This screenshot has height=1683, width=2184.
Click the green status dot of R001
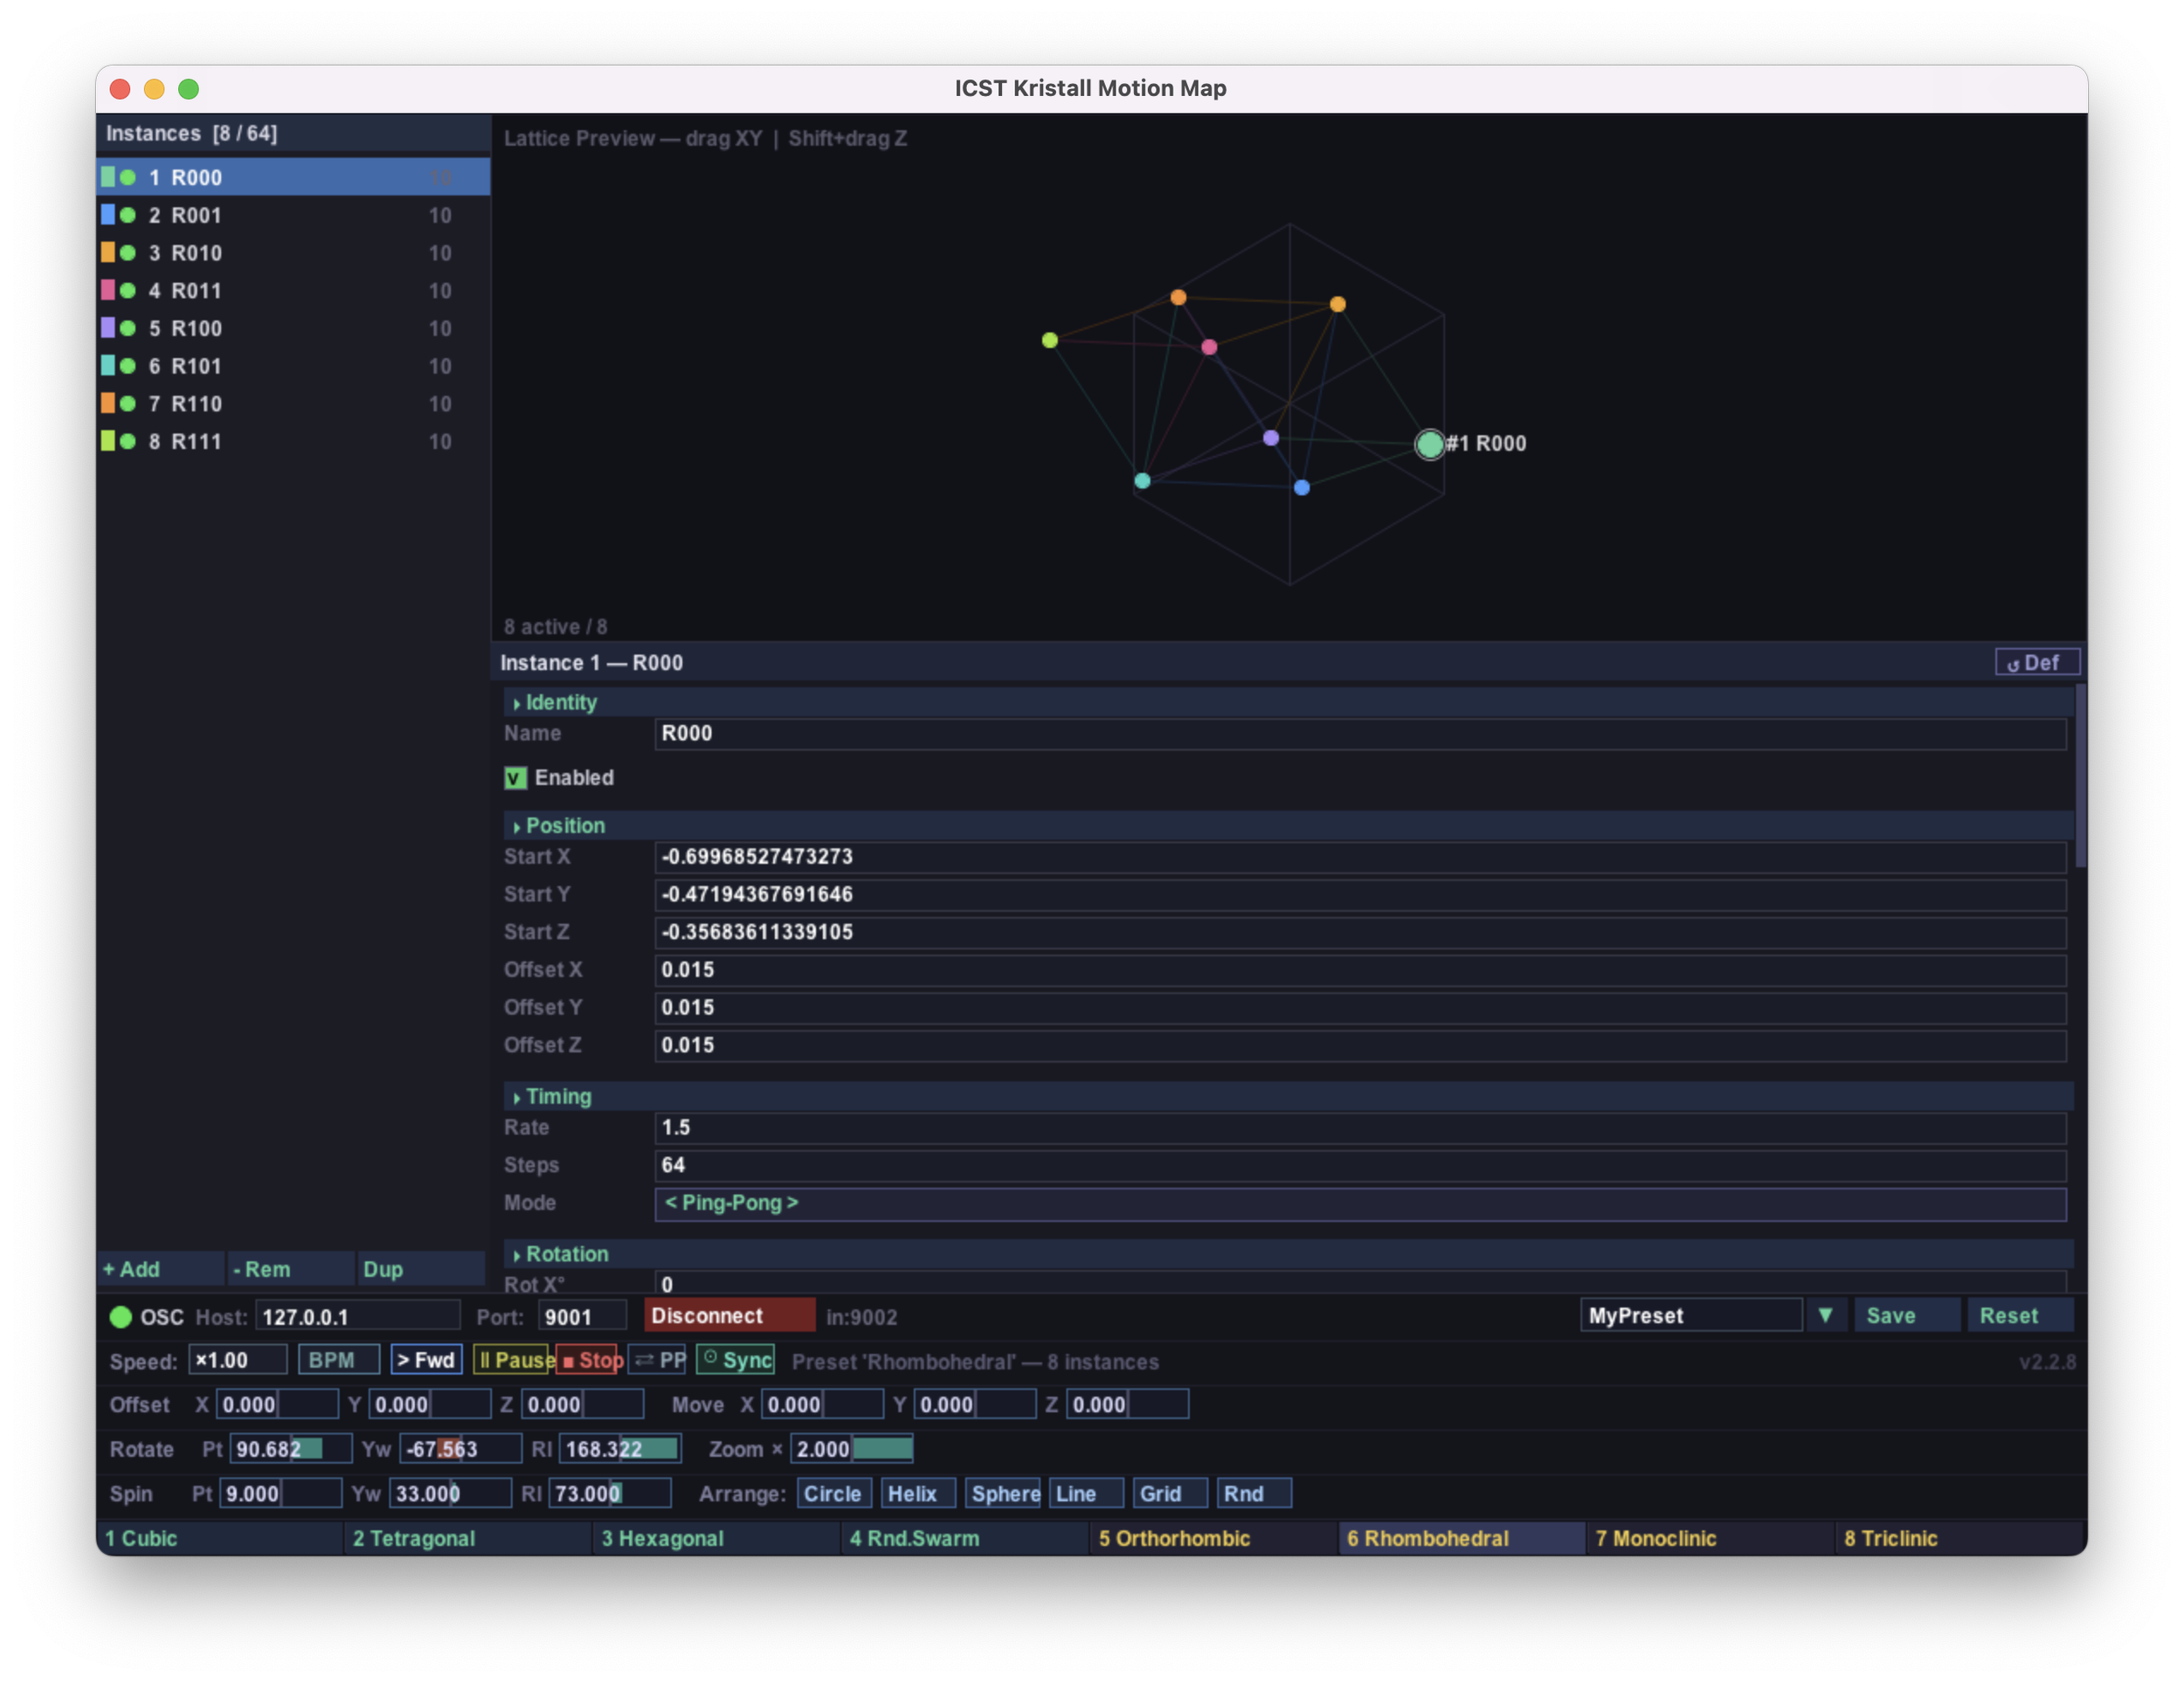coord(128,215)
